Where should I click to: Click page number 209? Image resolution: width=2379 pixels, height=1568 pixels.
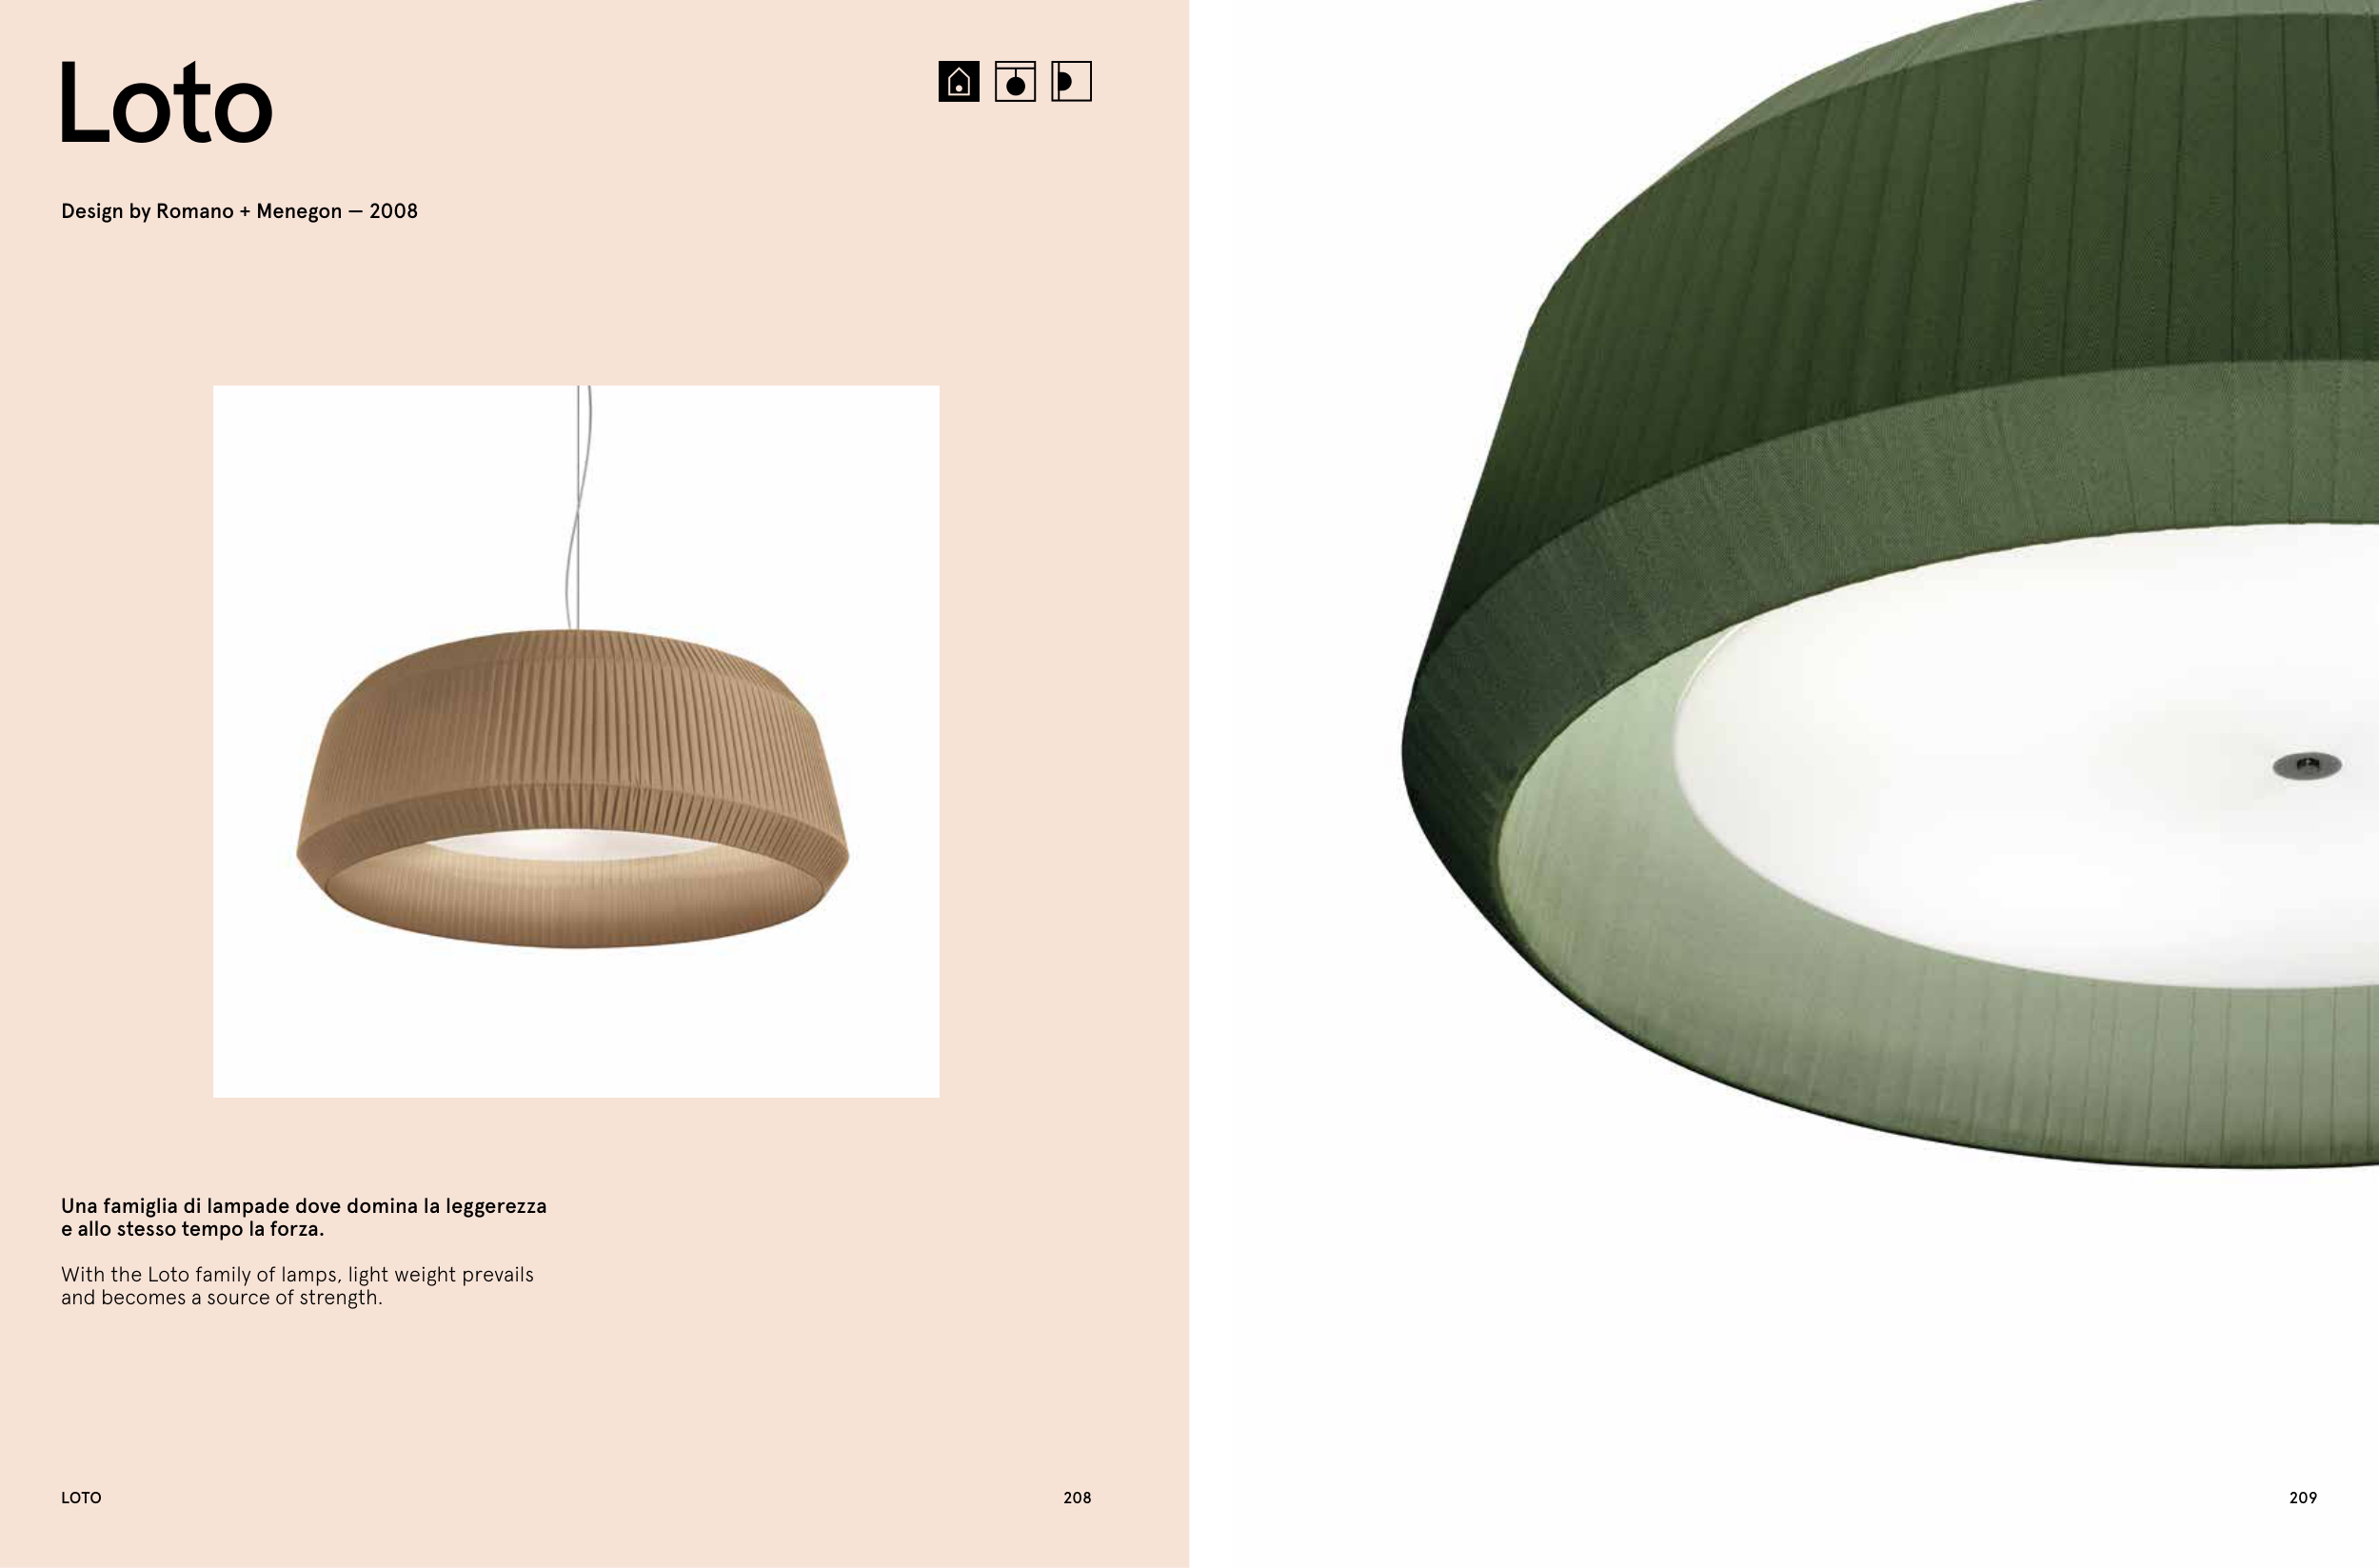(x=2303, y=1497)
